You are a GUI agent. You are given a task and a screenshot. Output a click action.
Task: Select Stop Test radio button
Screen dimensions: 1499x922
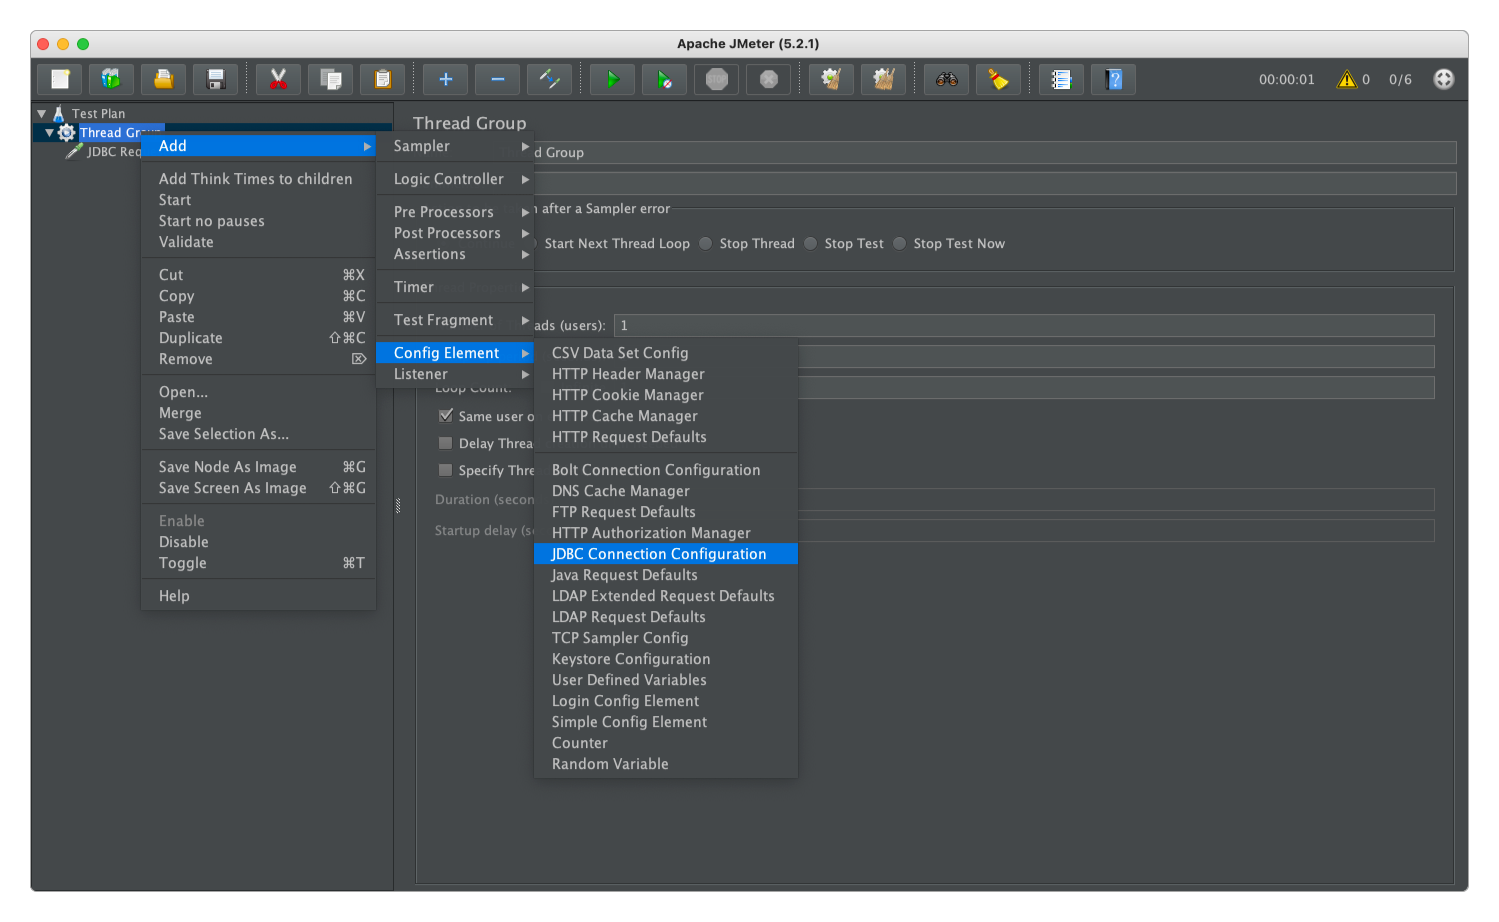(811, 243)
